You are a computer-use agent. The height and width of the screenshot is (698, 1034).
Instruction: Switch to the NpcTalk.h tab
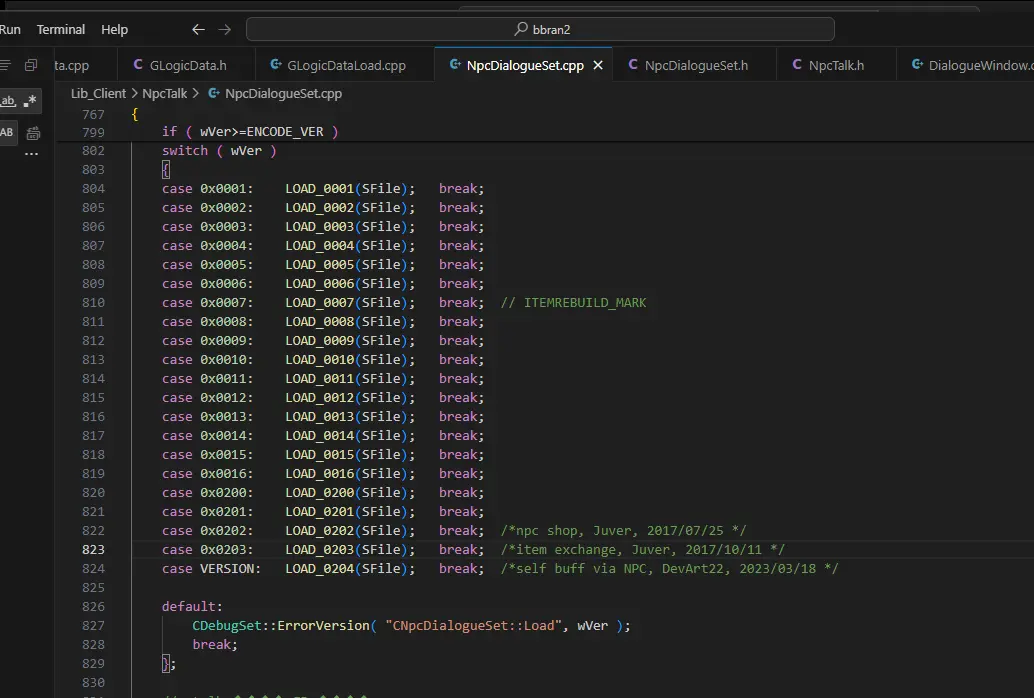pos(836,65)
